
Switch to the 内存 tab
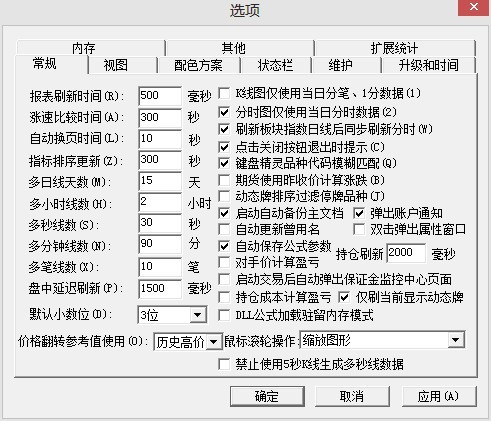(90, 48)
